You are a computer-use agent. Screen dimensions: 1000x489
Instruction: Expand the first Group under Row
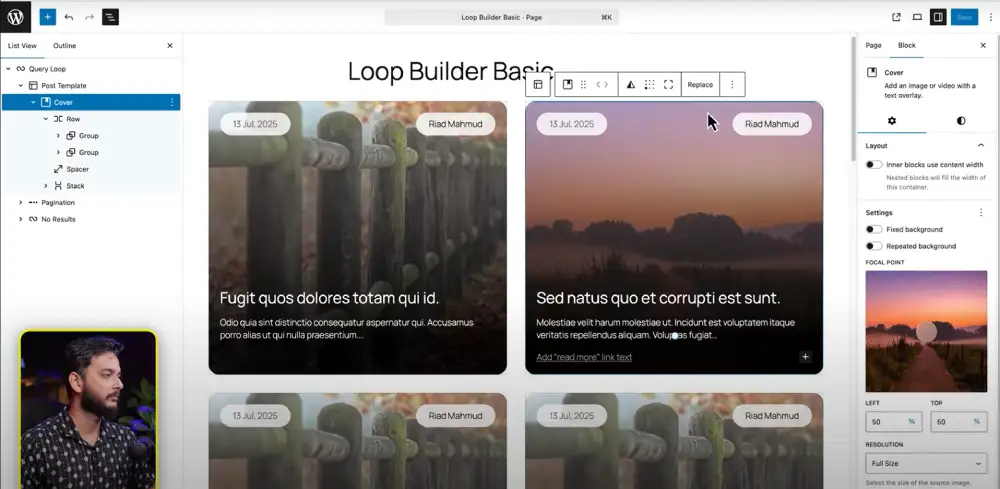58,135
